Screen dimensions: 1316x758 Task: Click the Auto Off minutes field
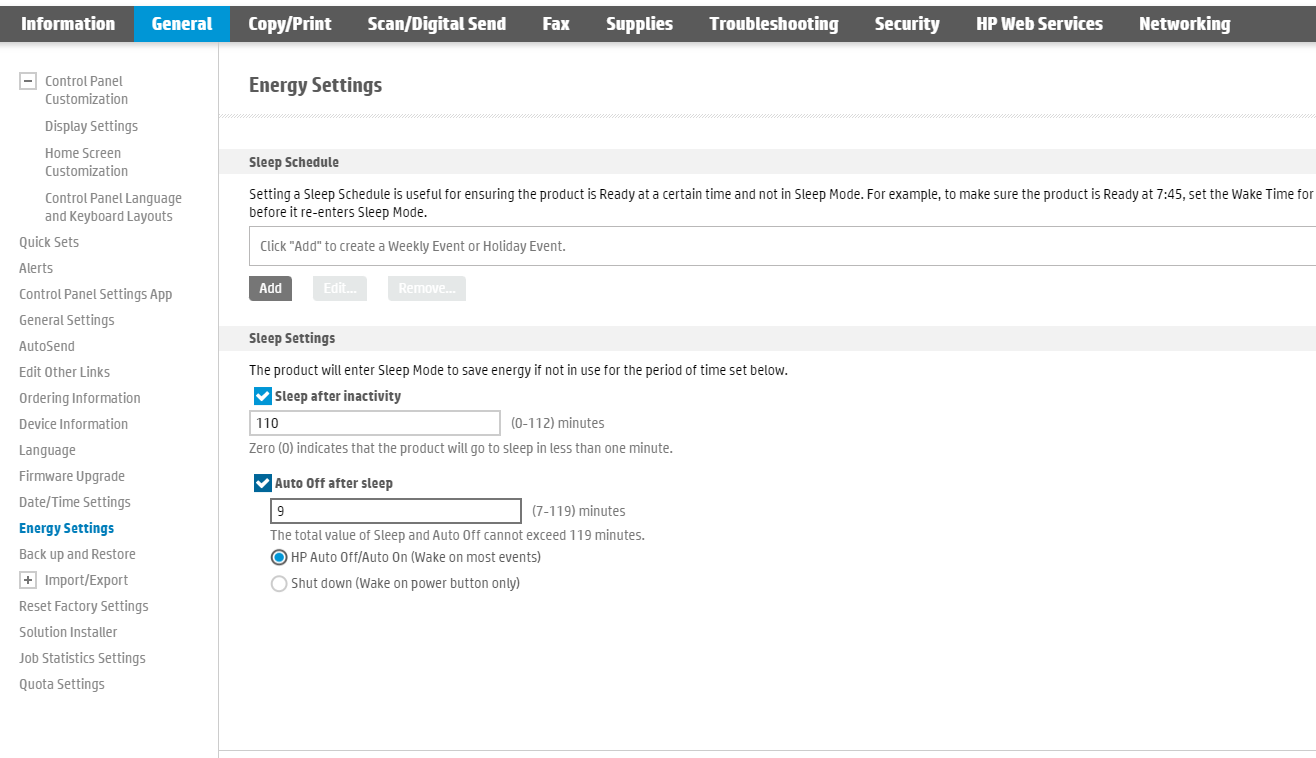click(396, 511)
